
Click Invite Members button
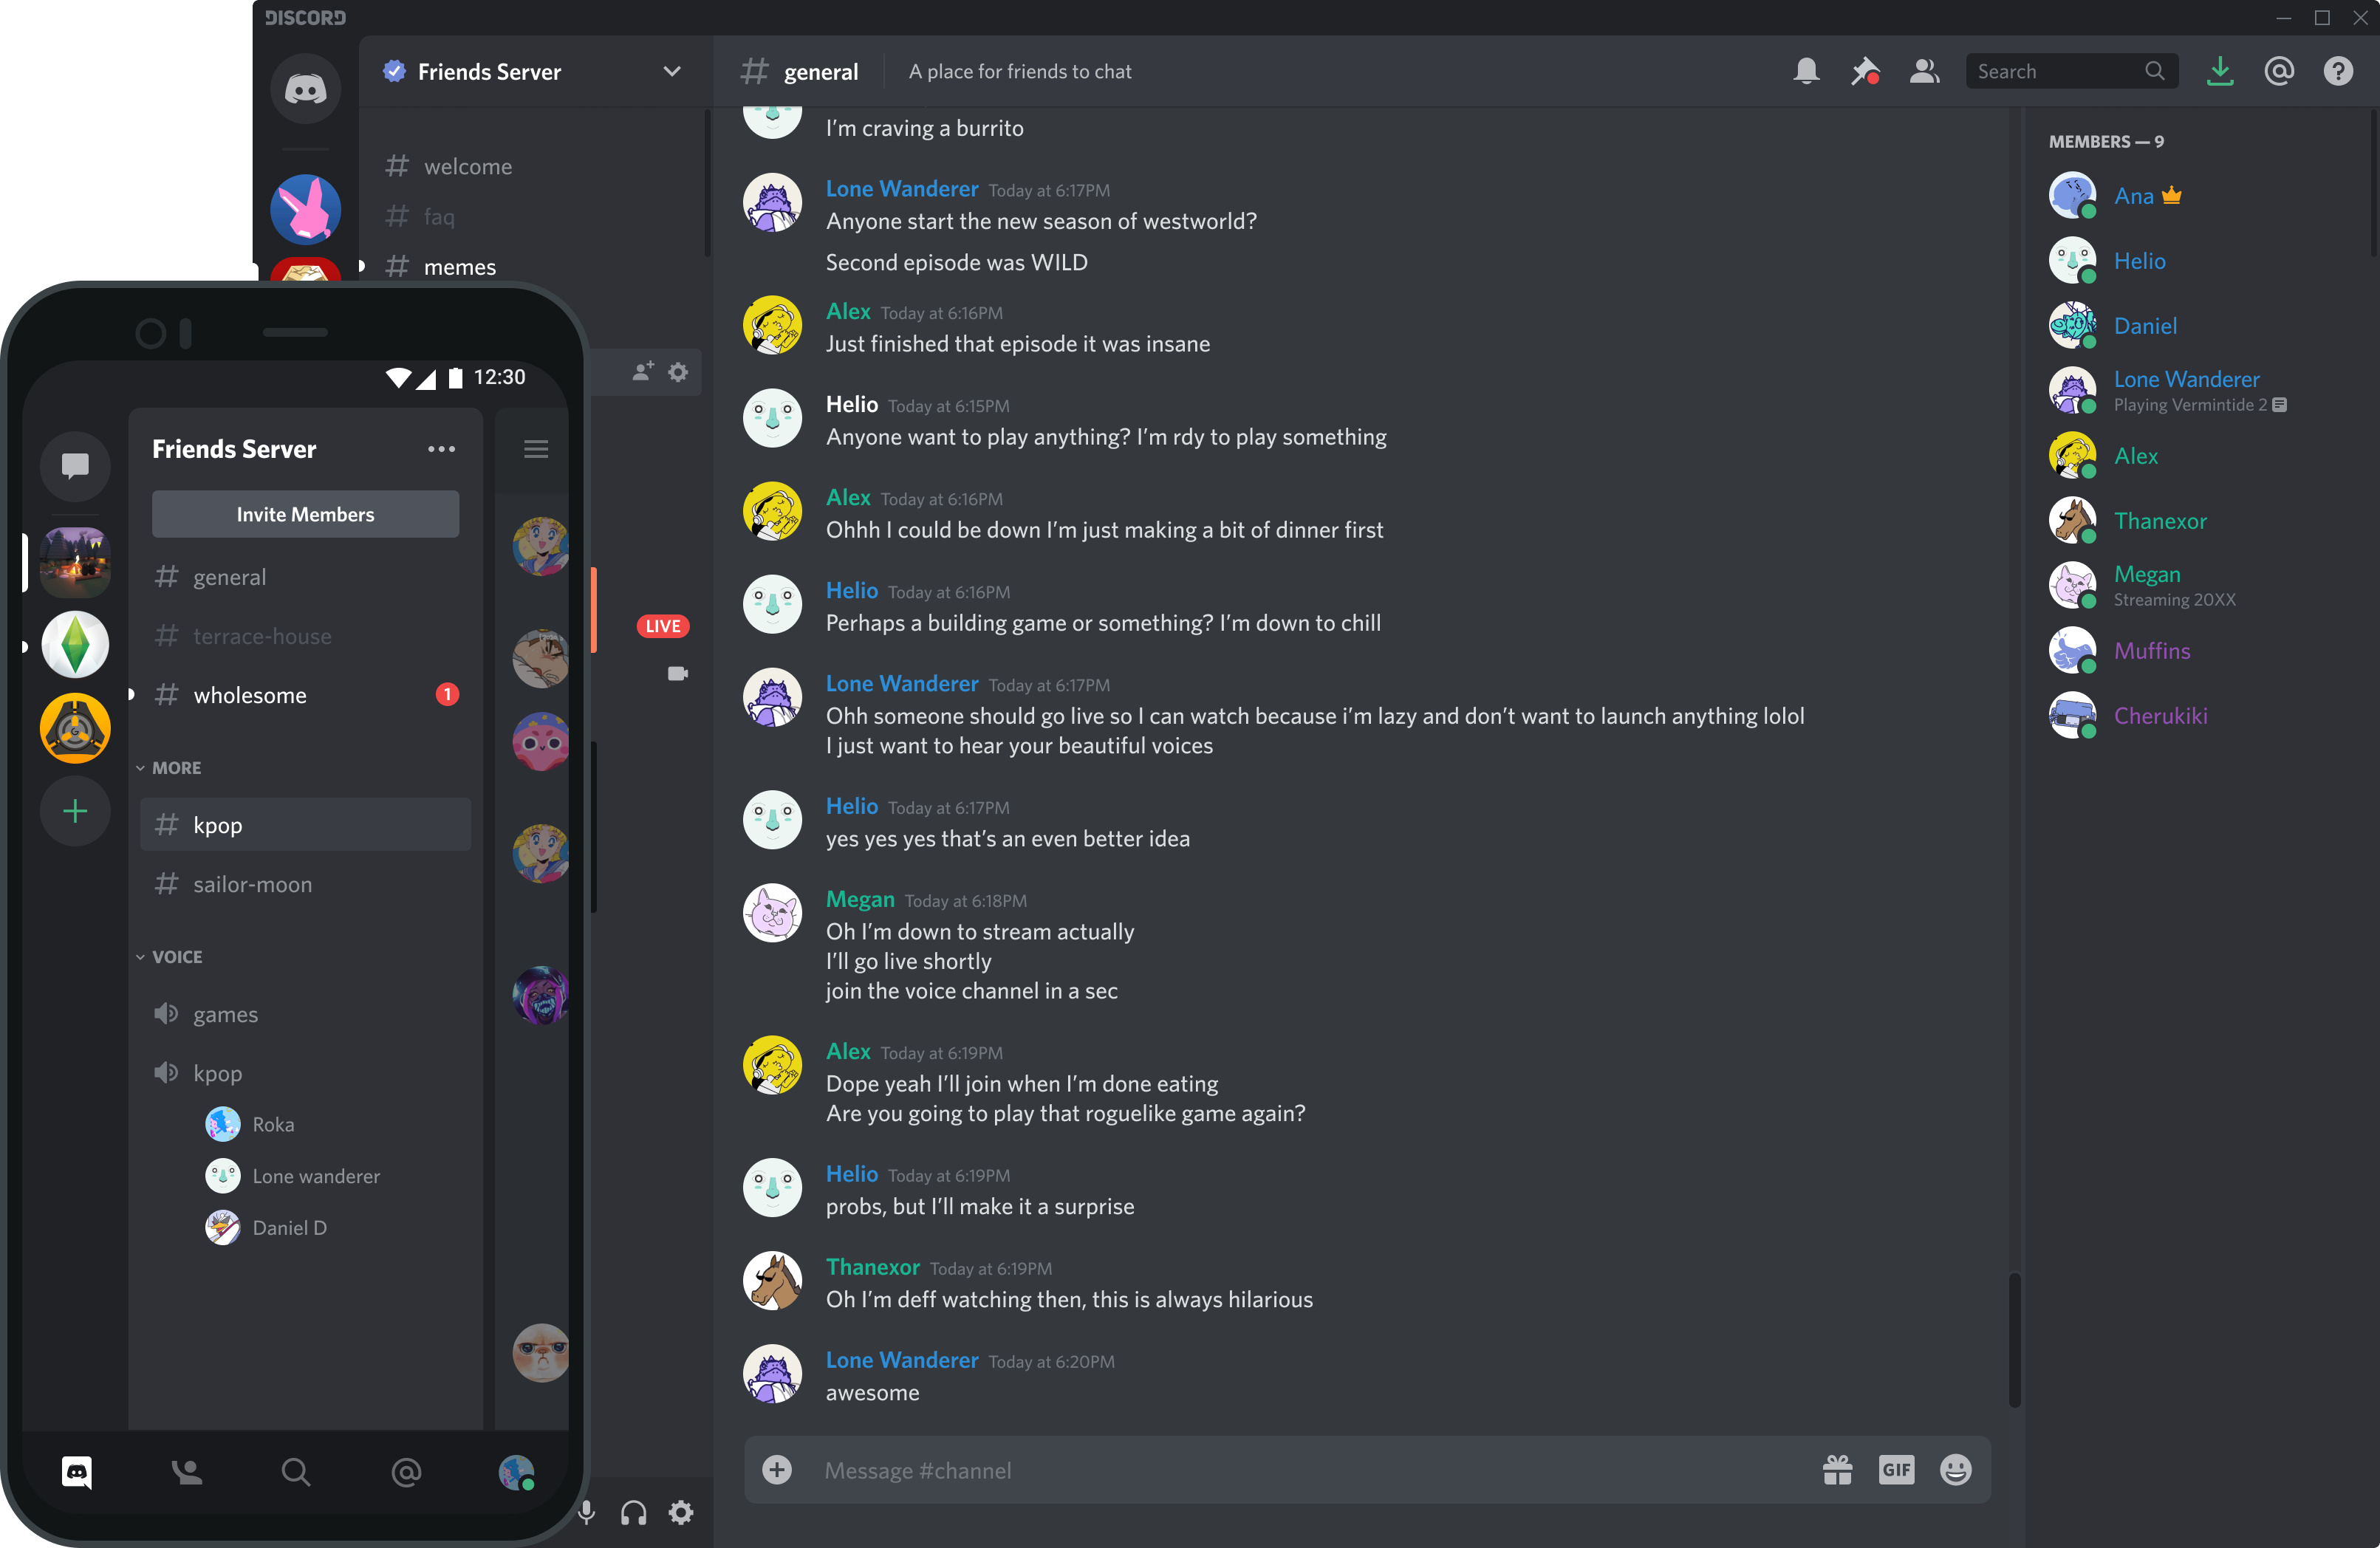tap(304, 513)
